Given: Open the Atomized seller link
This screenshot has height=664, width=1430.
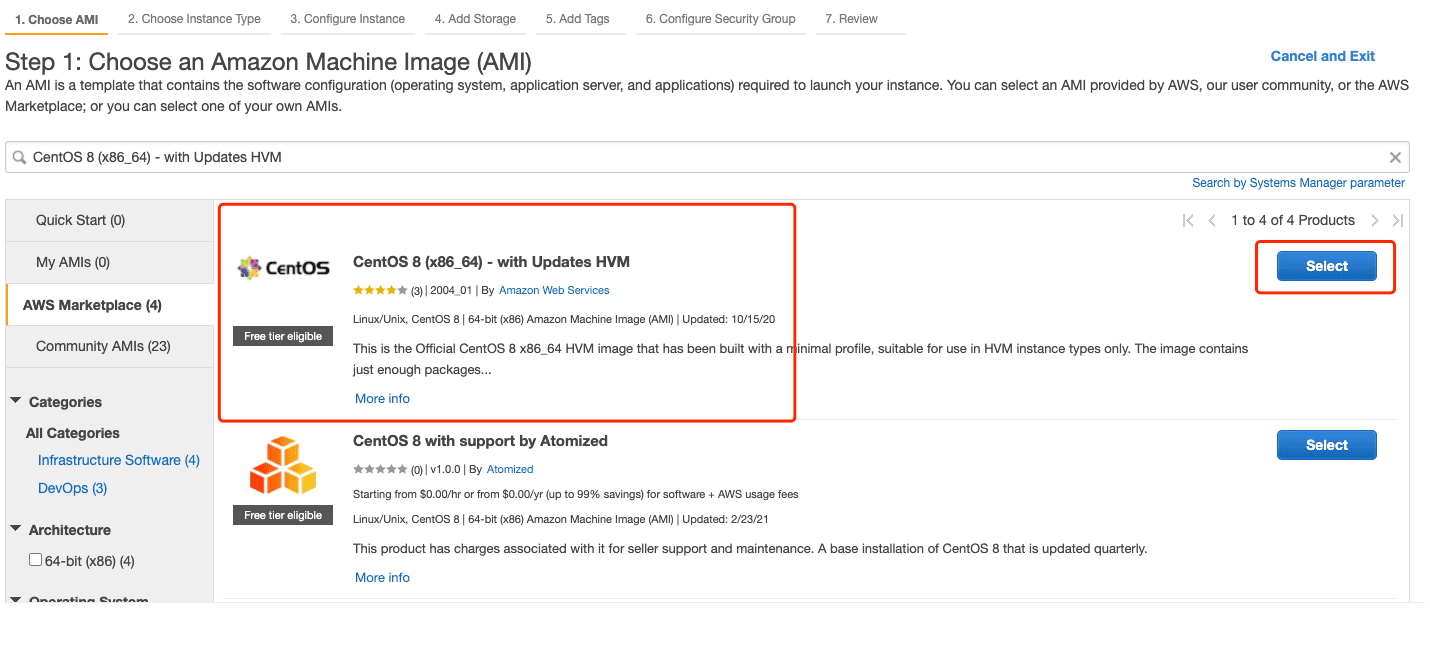Looking at the screenshot, I should coord(510,469).
